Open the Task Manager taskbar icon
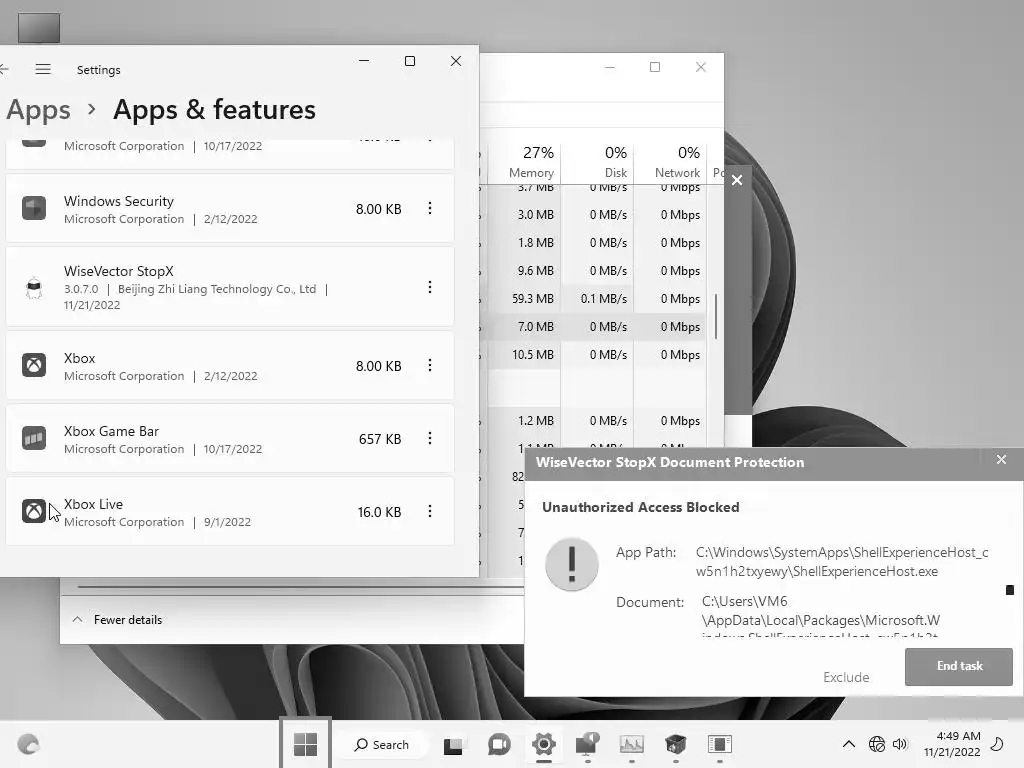Viewport: 1024px width, 768px height. 632,744
